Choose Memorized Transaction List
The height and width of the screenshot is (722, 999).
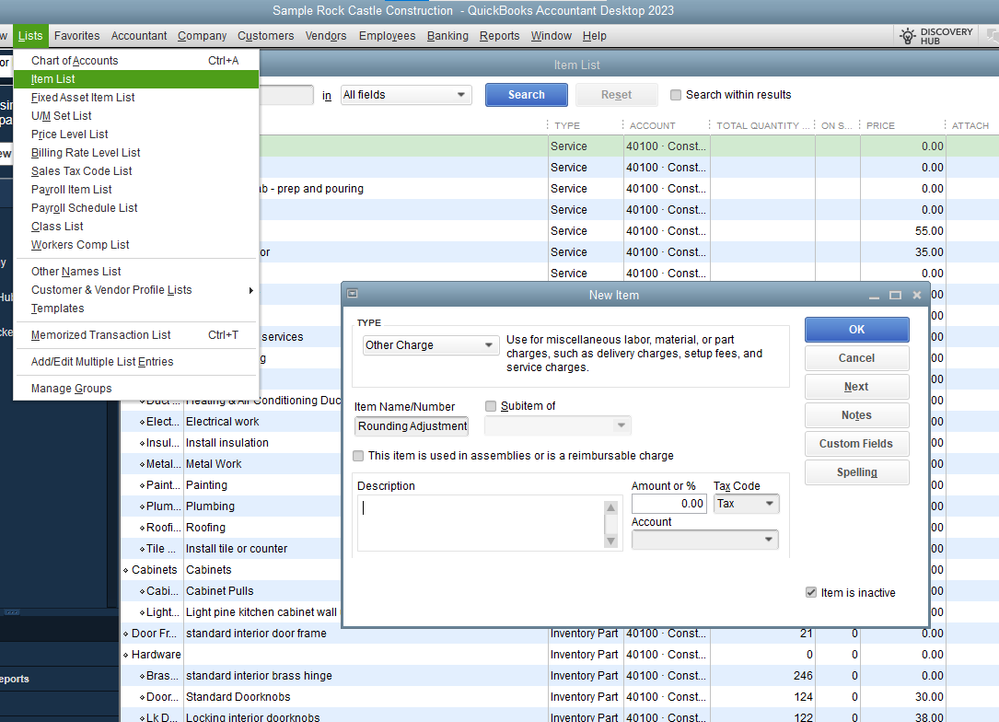pyautogui.click(x=136, y=335)
